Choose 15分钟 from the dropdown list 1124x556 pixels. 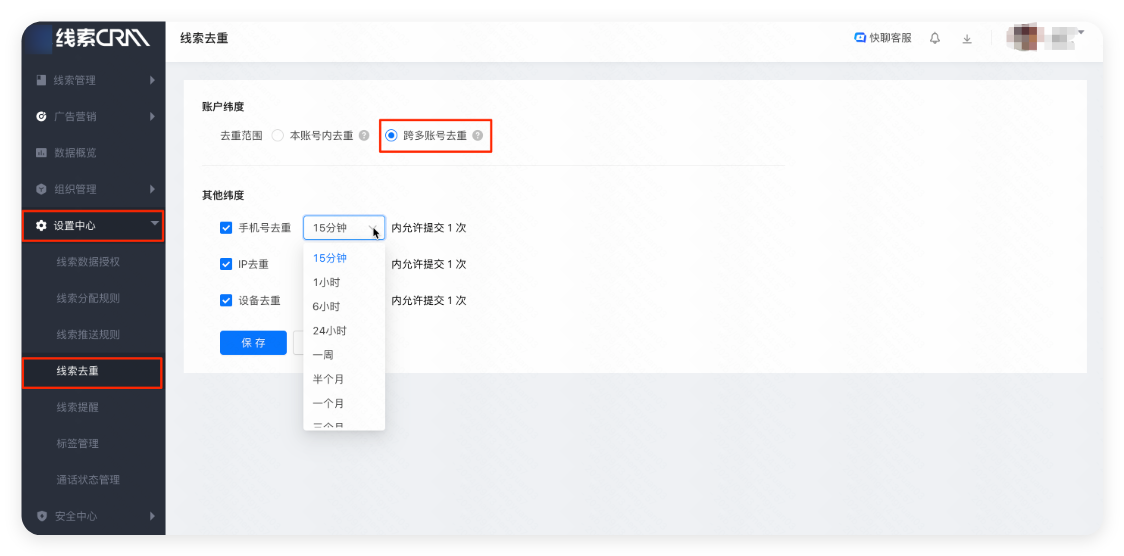[x=344, y=258]
